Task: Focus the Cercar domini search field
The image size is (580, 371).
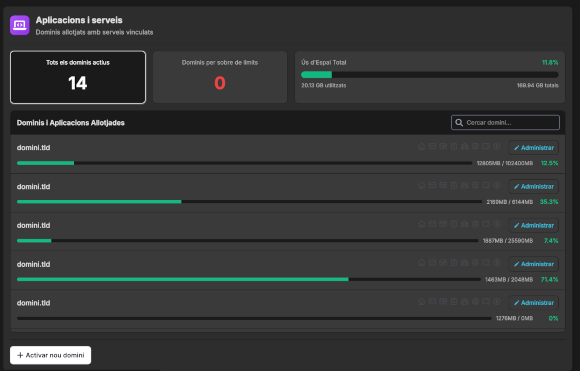Action: [x=505, y=122]
